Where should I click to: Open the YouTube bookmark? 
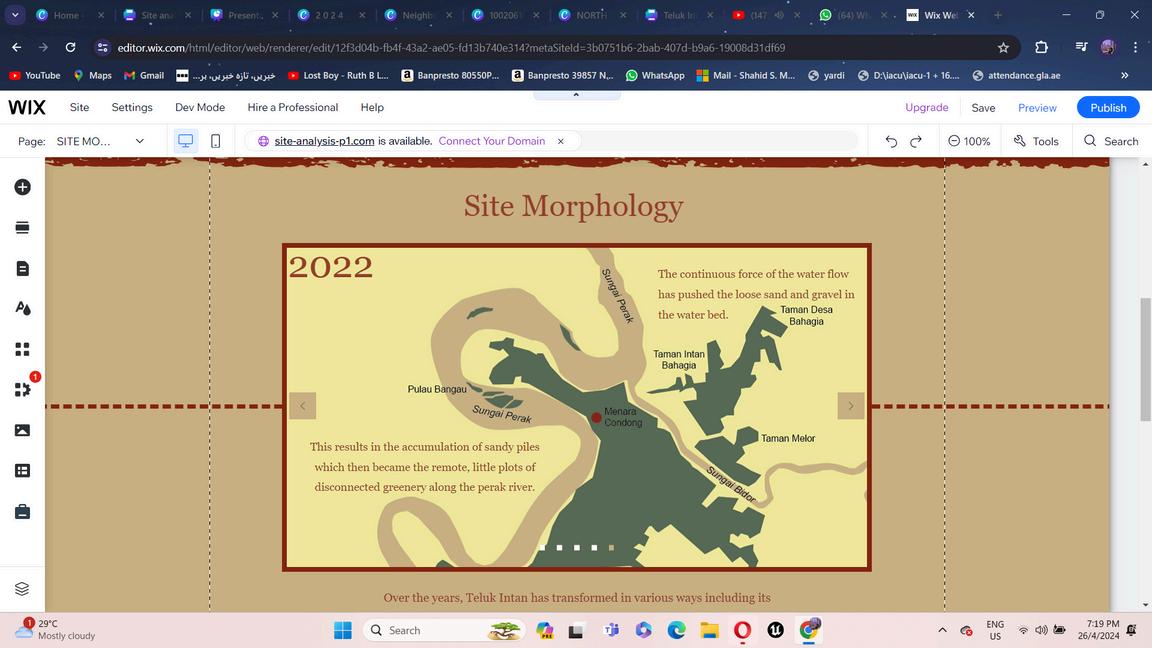click(35, 75)
